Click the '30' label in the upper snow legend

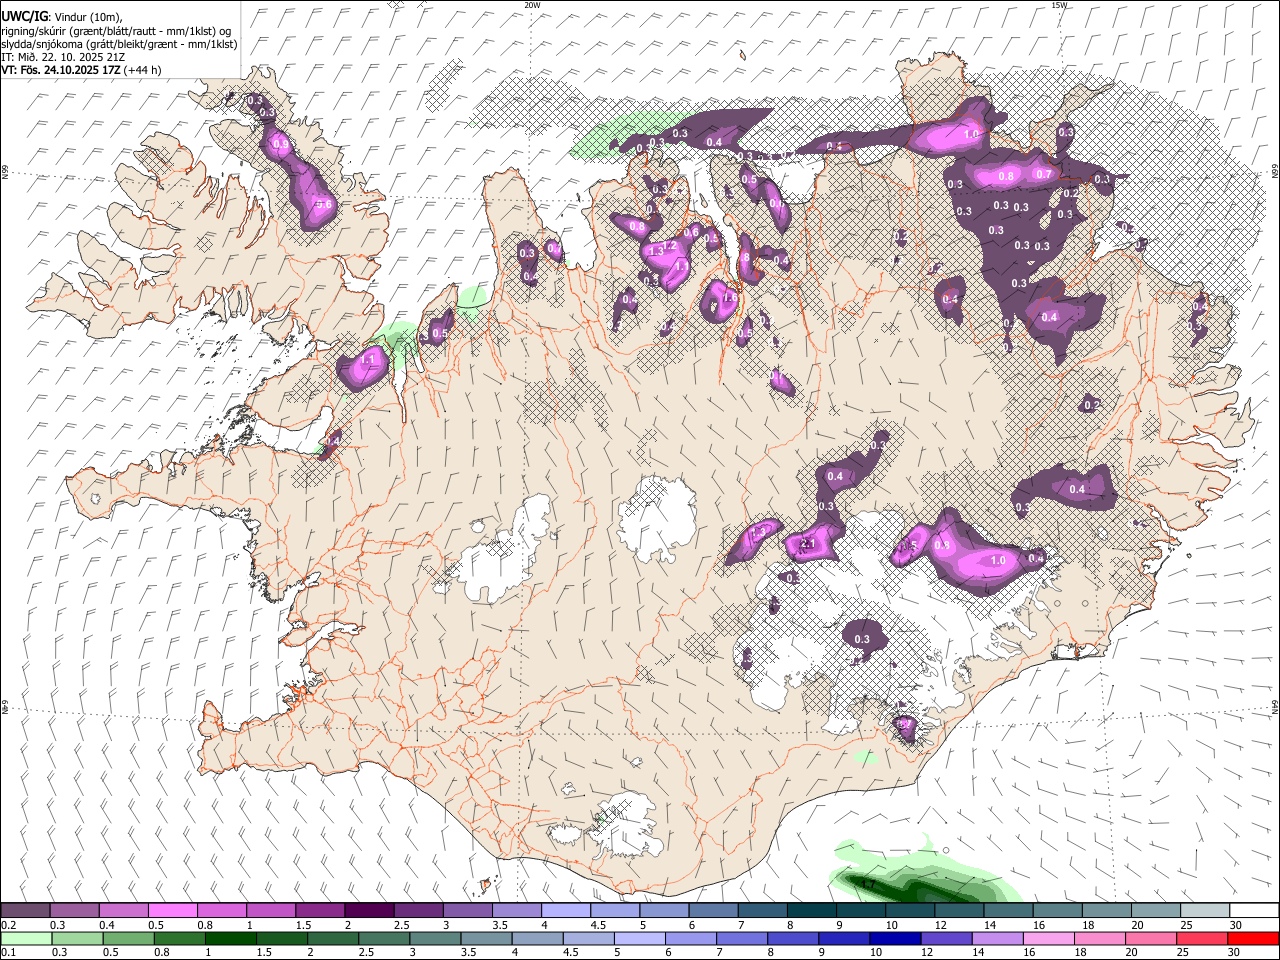[x=1235, y=925]
